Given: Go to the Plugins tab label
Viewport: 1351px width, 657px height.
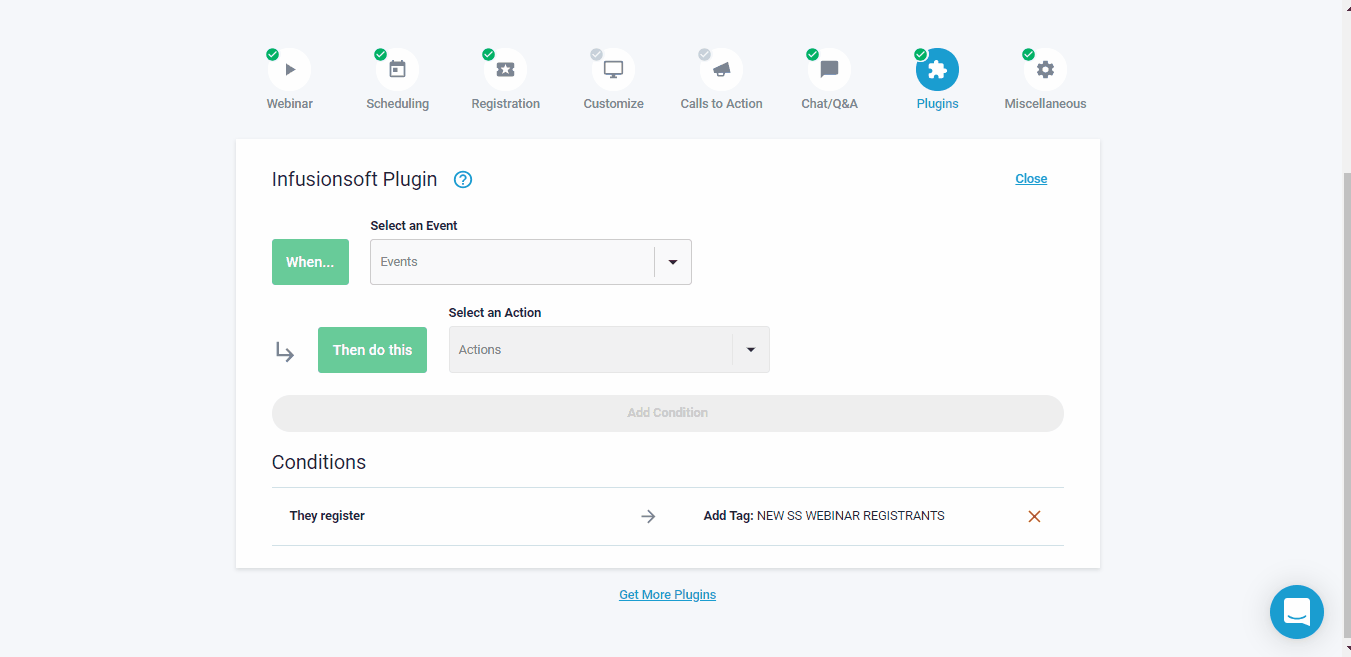Looking at the screenshot, I should [938, 104].
